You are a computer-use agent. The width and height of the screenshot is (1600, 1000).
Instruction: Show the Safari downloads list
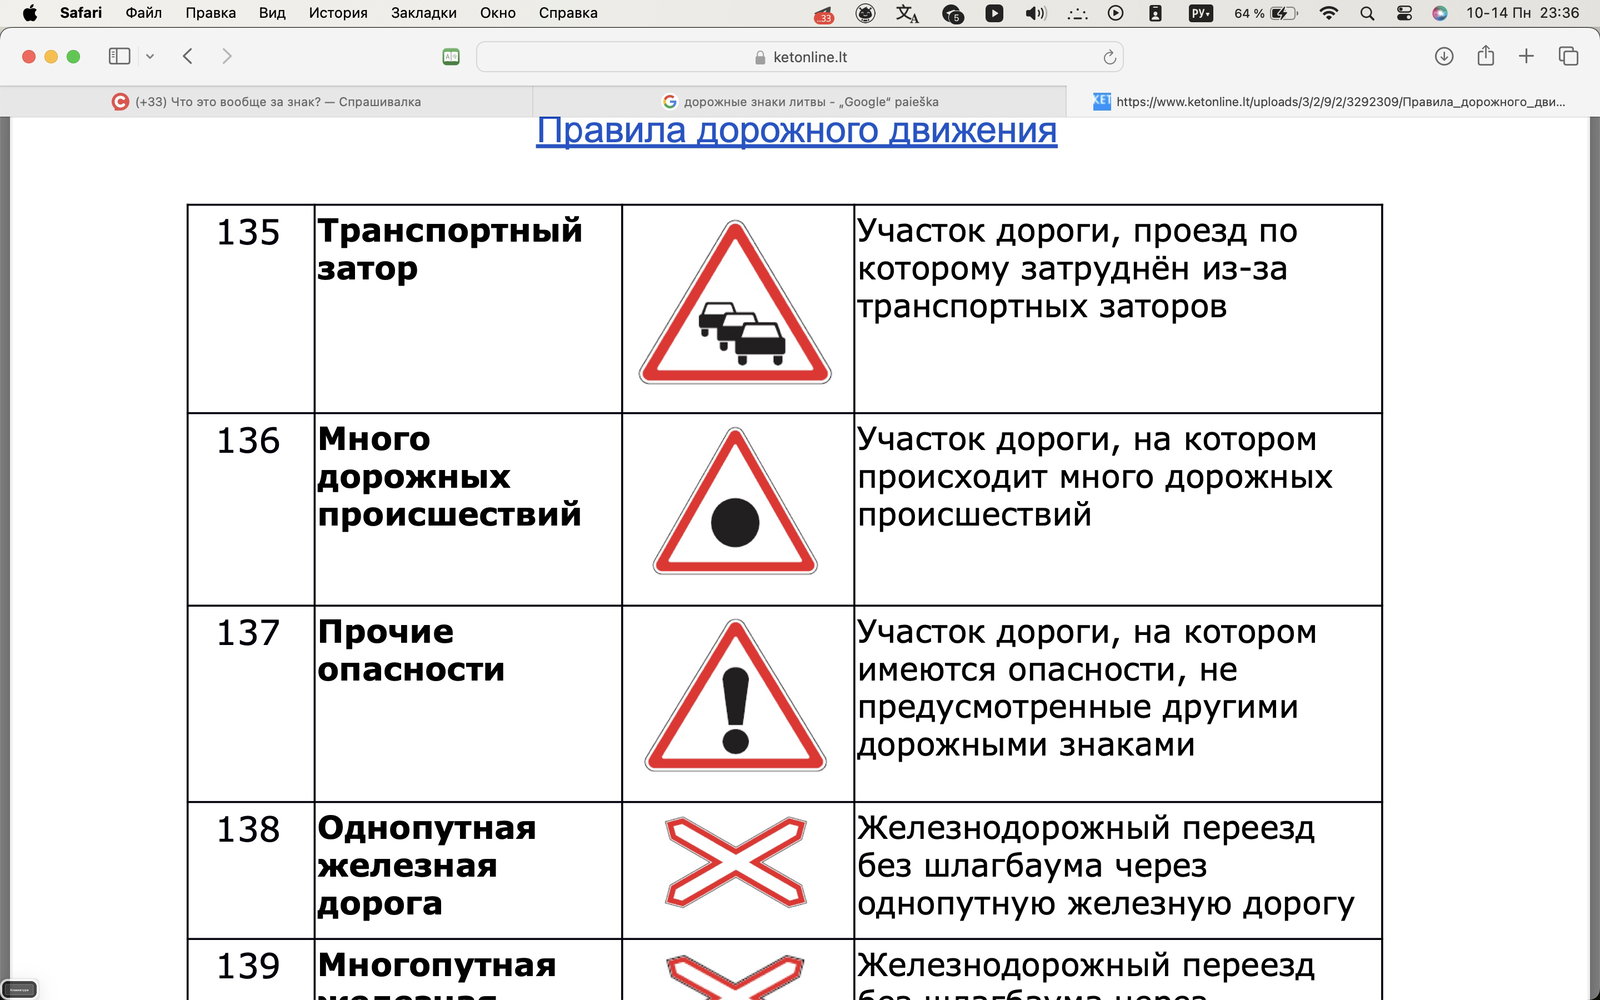coord(1444,56)
